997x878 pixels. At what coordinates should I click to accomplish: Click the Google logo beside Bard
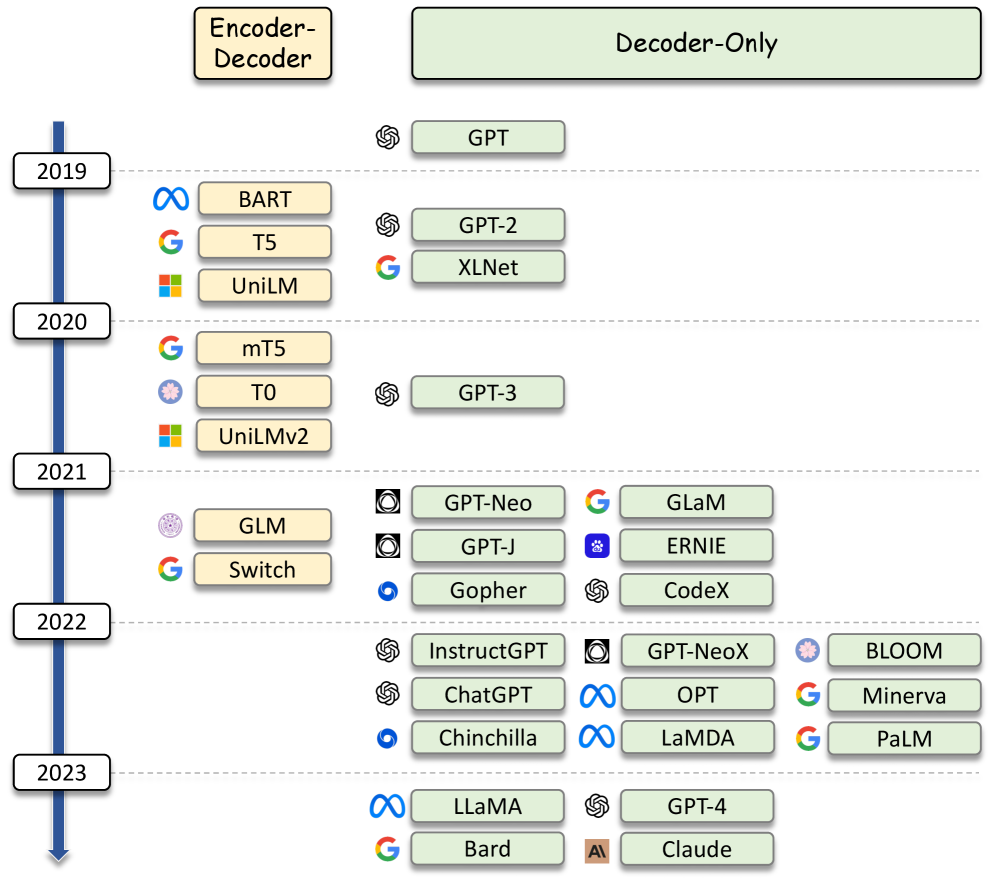click(387, 849)
